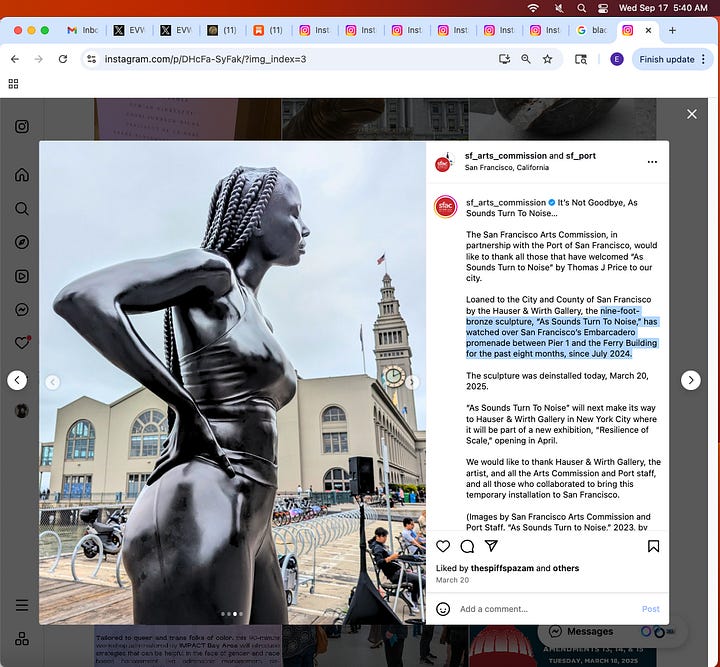Click sf_arts_commission username in caption
Screen dimensions: 720x667
(506, 202)
